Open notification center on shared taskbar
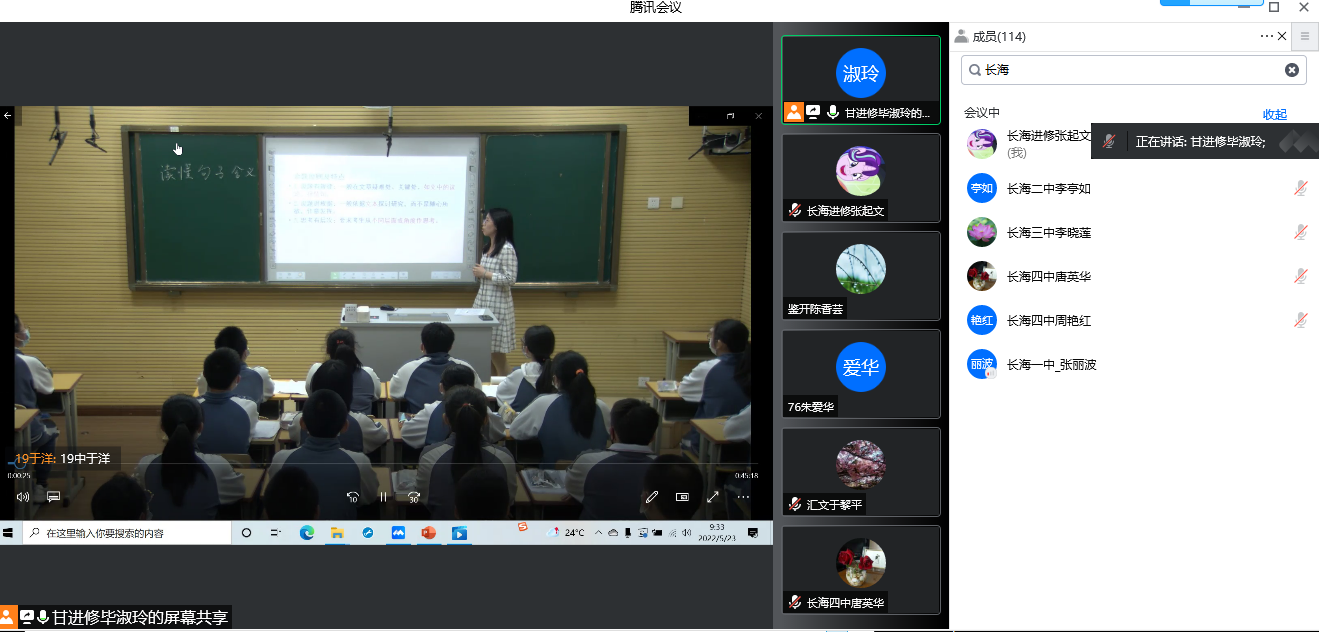1319x632 pixels. [x=752, y=533]
